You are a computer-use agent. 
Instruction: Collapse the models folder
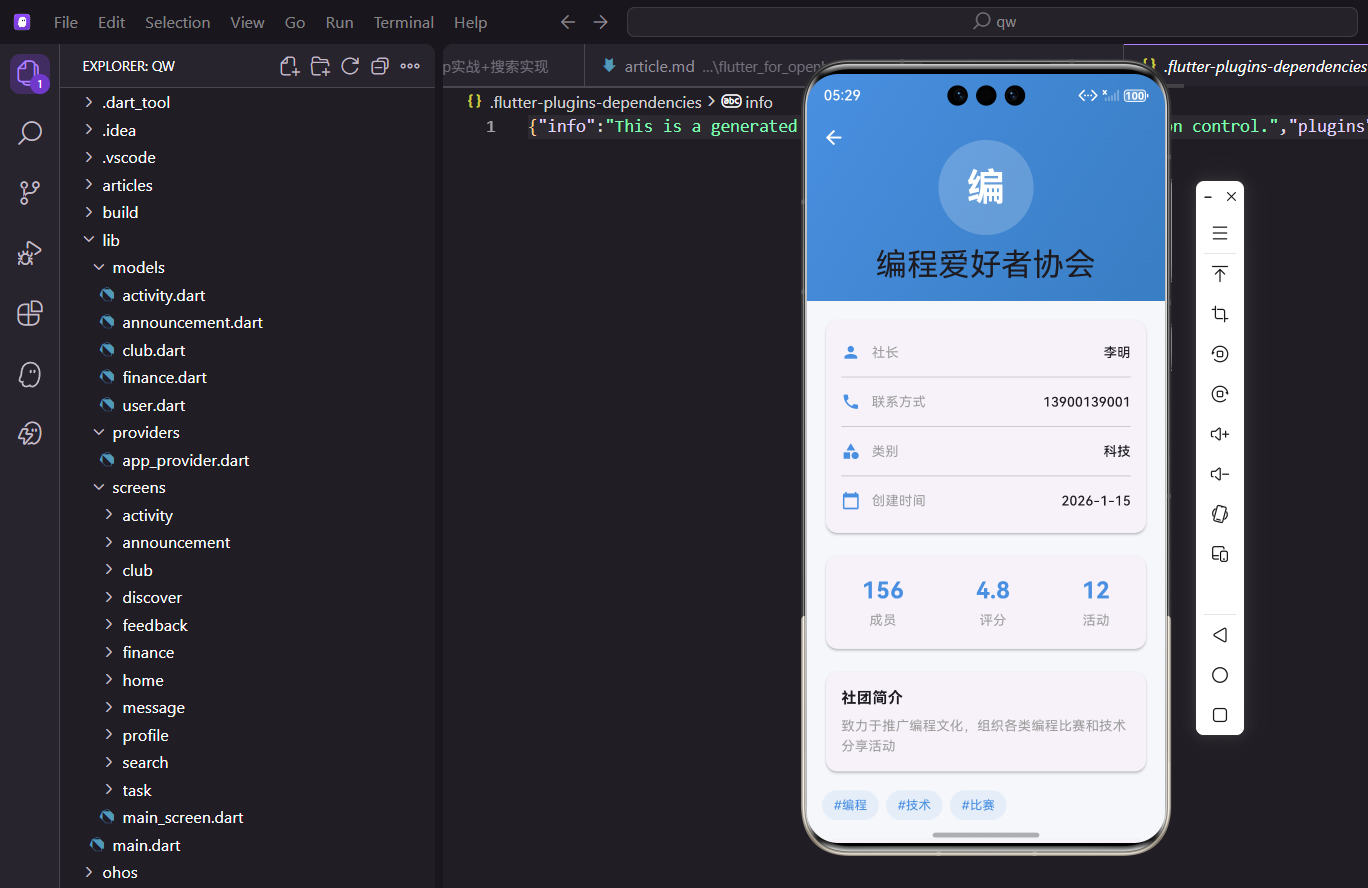point(98,267)
